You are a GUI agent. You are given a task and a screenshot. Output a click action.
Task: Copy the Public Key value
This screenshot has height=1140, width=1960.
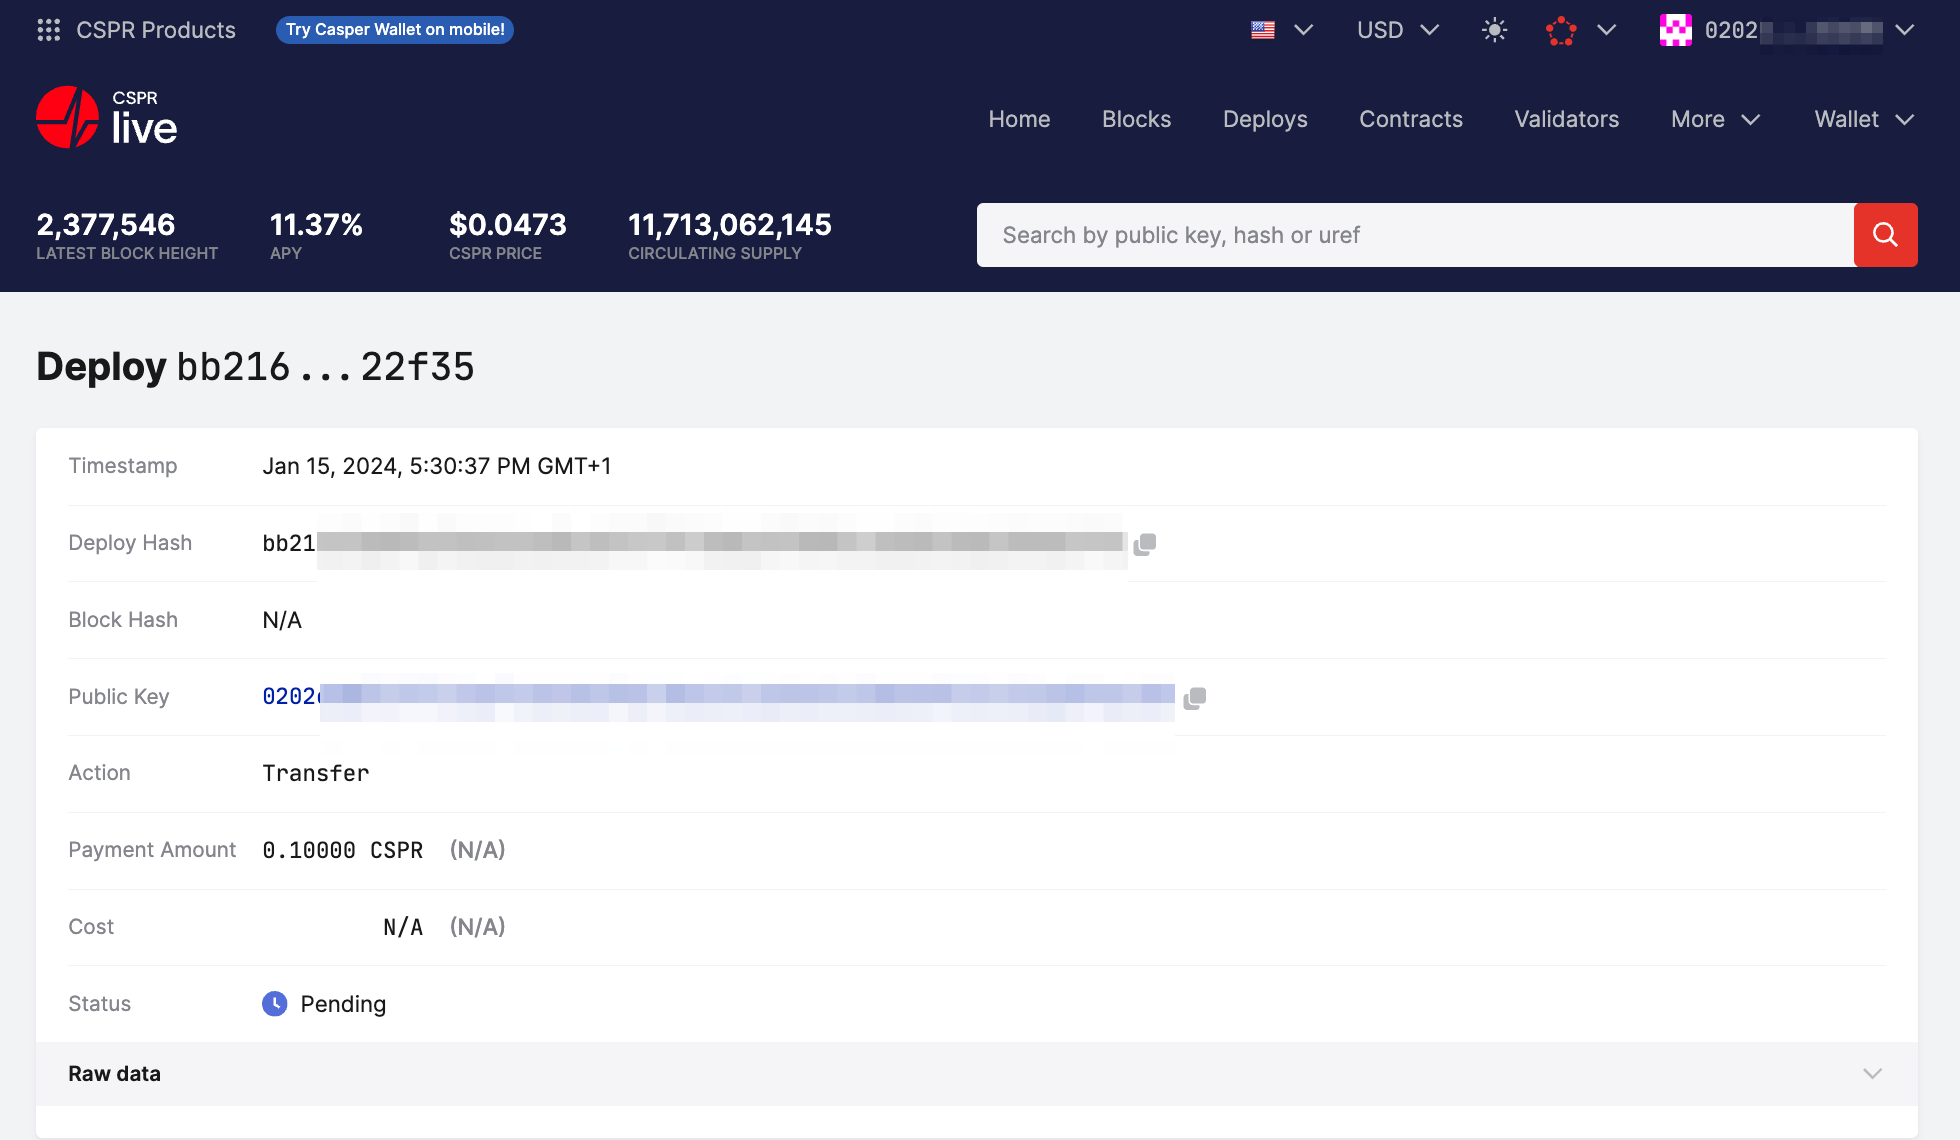pos(1193,697)
